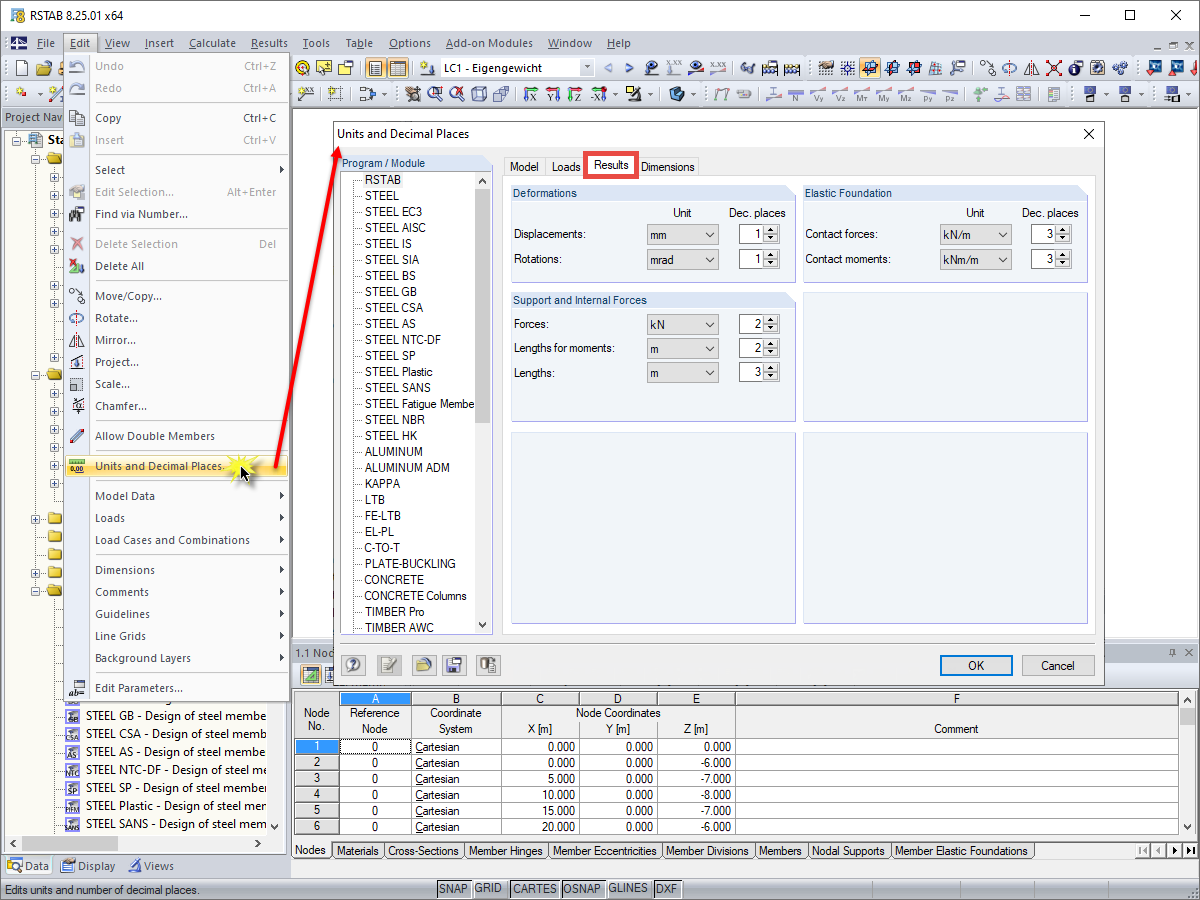This screenshot has width=1200, height=900.
Task: Switch to the Display navigator tab
Action: pyautogui.click(x=88, y=866)
